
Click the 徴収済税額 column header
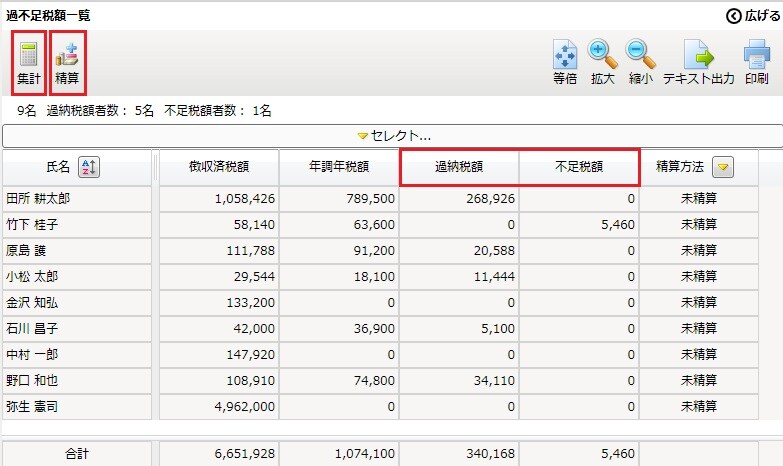point(218,167)
